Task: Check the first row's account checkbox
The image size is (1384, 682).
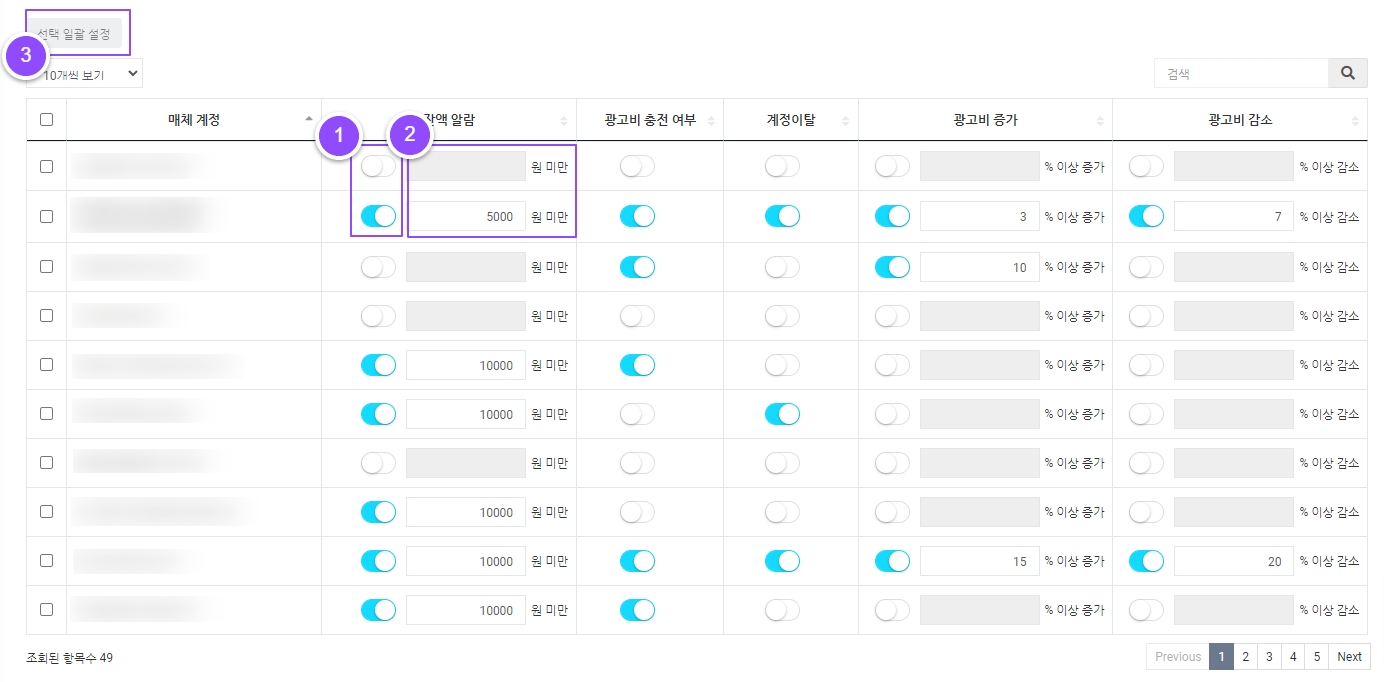Action: click(46, 167)
